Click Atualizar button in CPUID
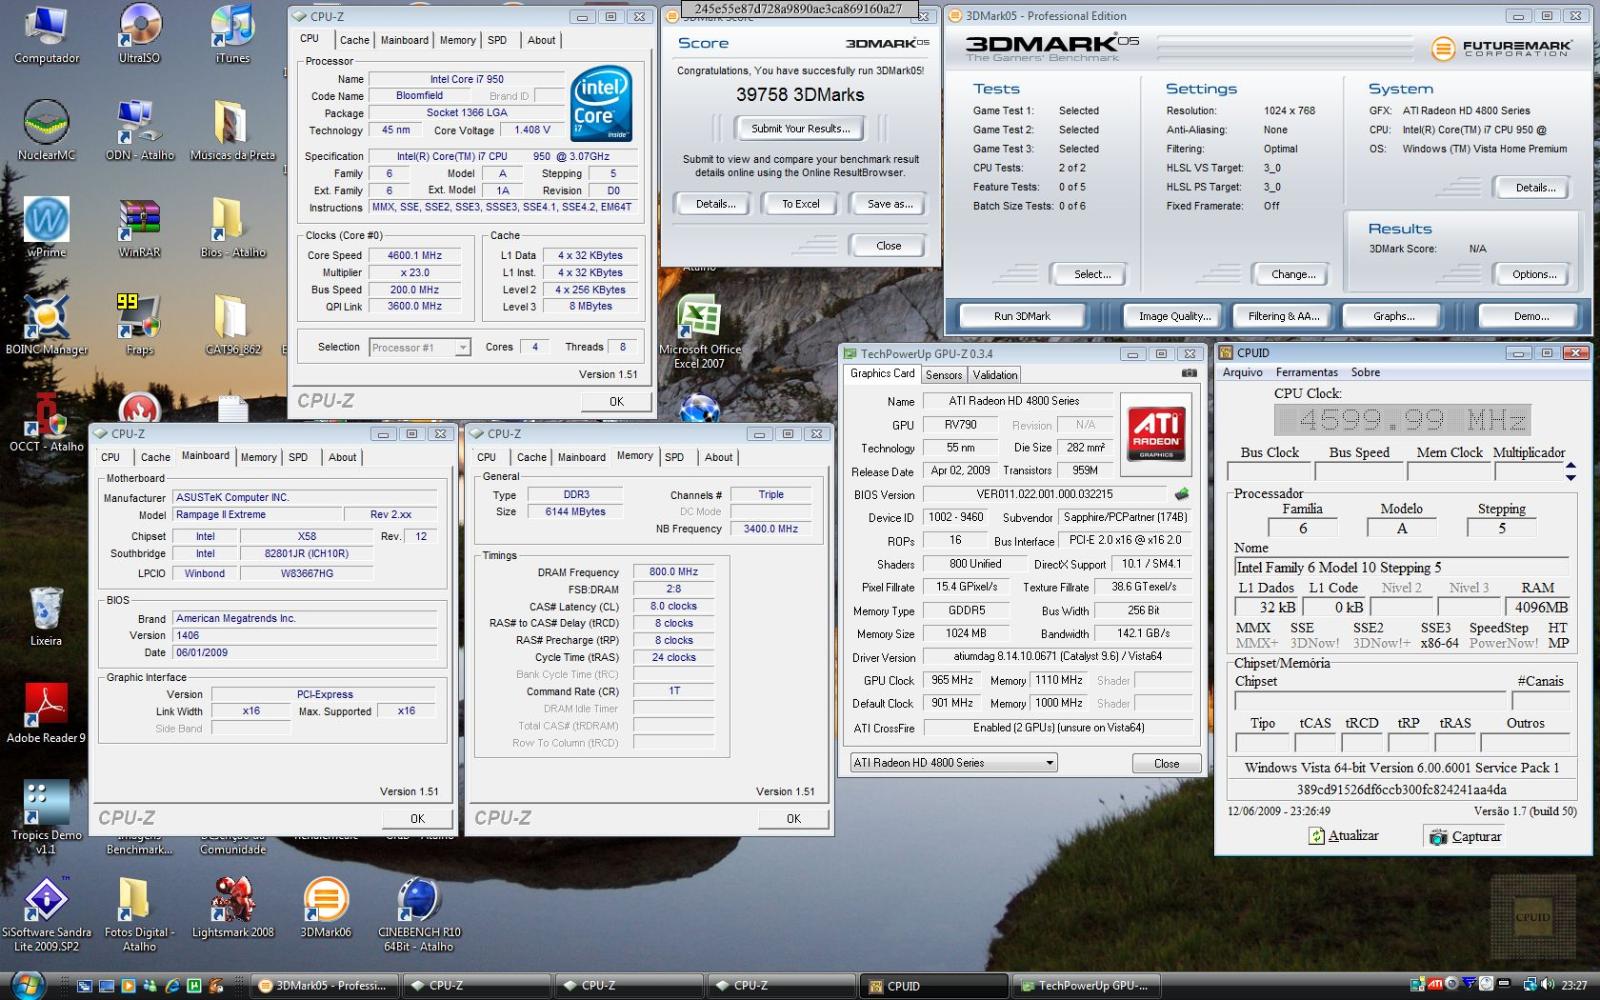 coord(1344,836)
